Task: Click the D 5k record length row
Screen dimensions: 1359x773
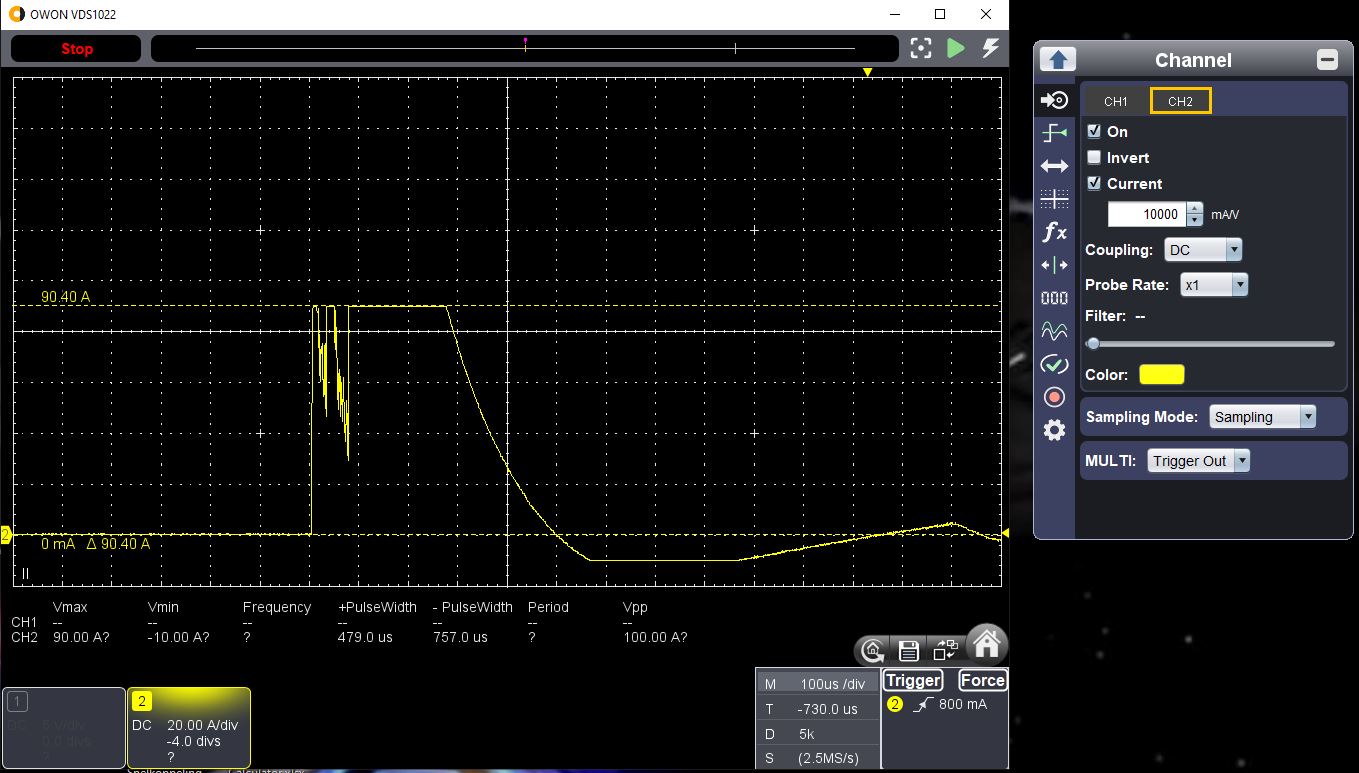Action: coord(817,734)
